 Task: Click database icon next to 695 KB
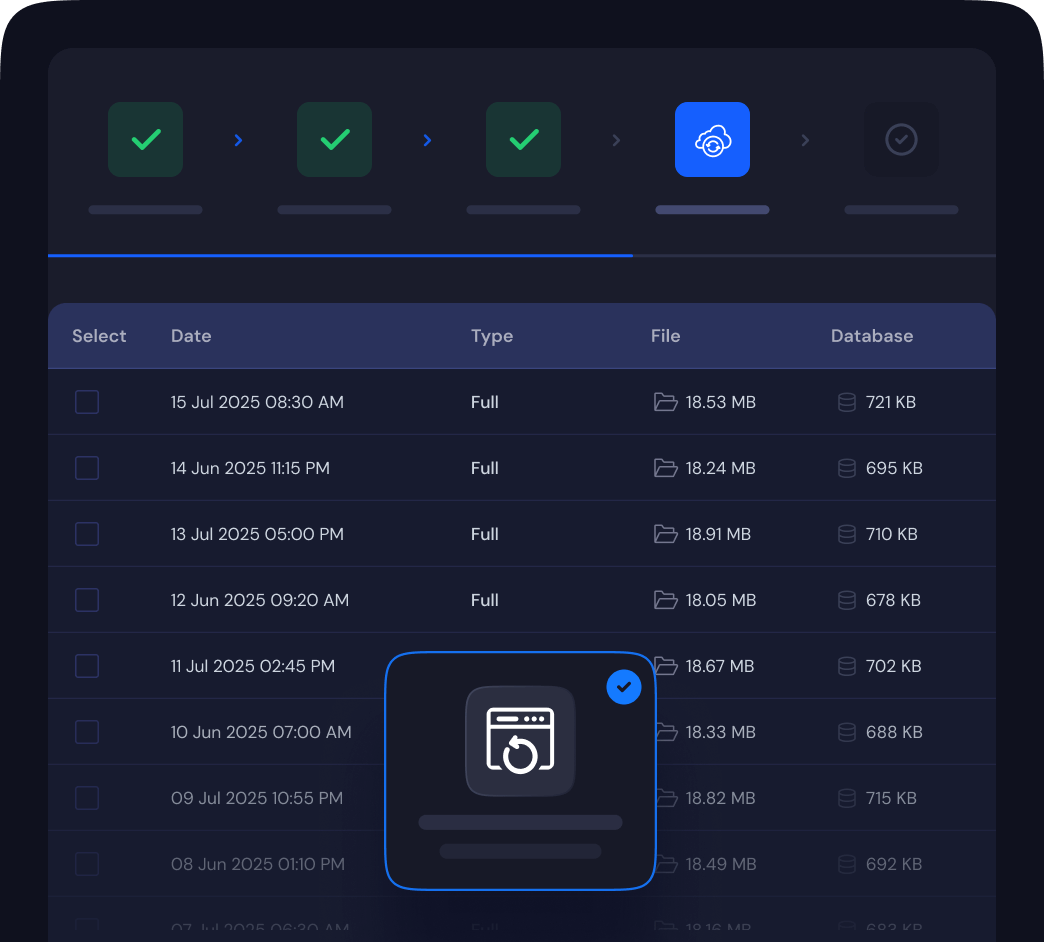(x=847, y=468)
